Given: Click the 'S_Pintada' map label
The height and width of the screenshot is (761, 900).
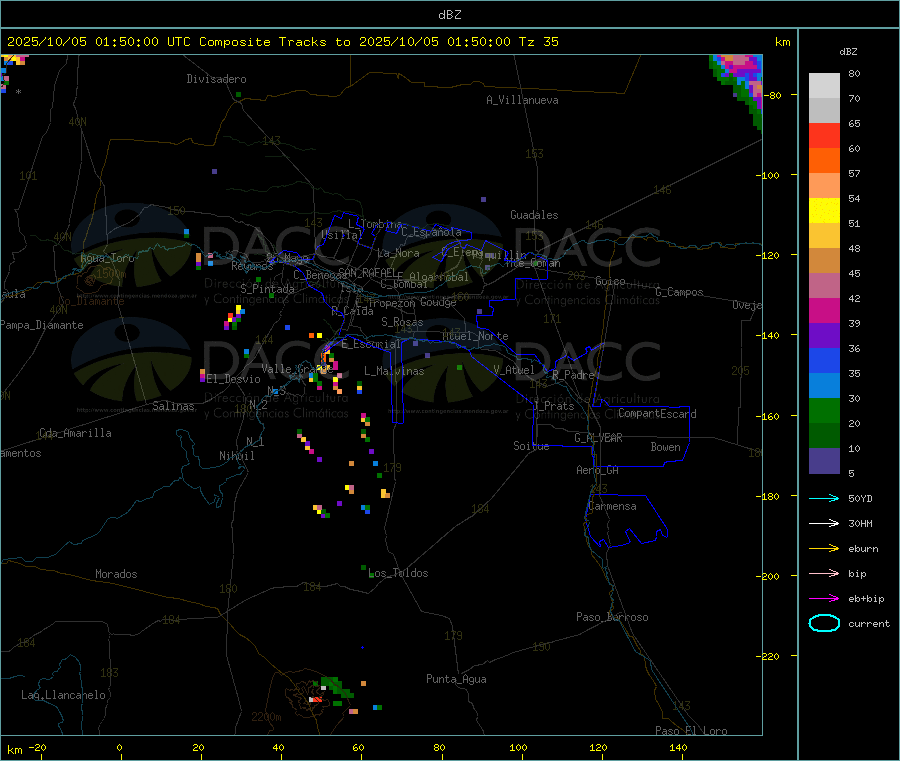Looking at the screenshot, I should (267, 289).
